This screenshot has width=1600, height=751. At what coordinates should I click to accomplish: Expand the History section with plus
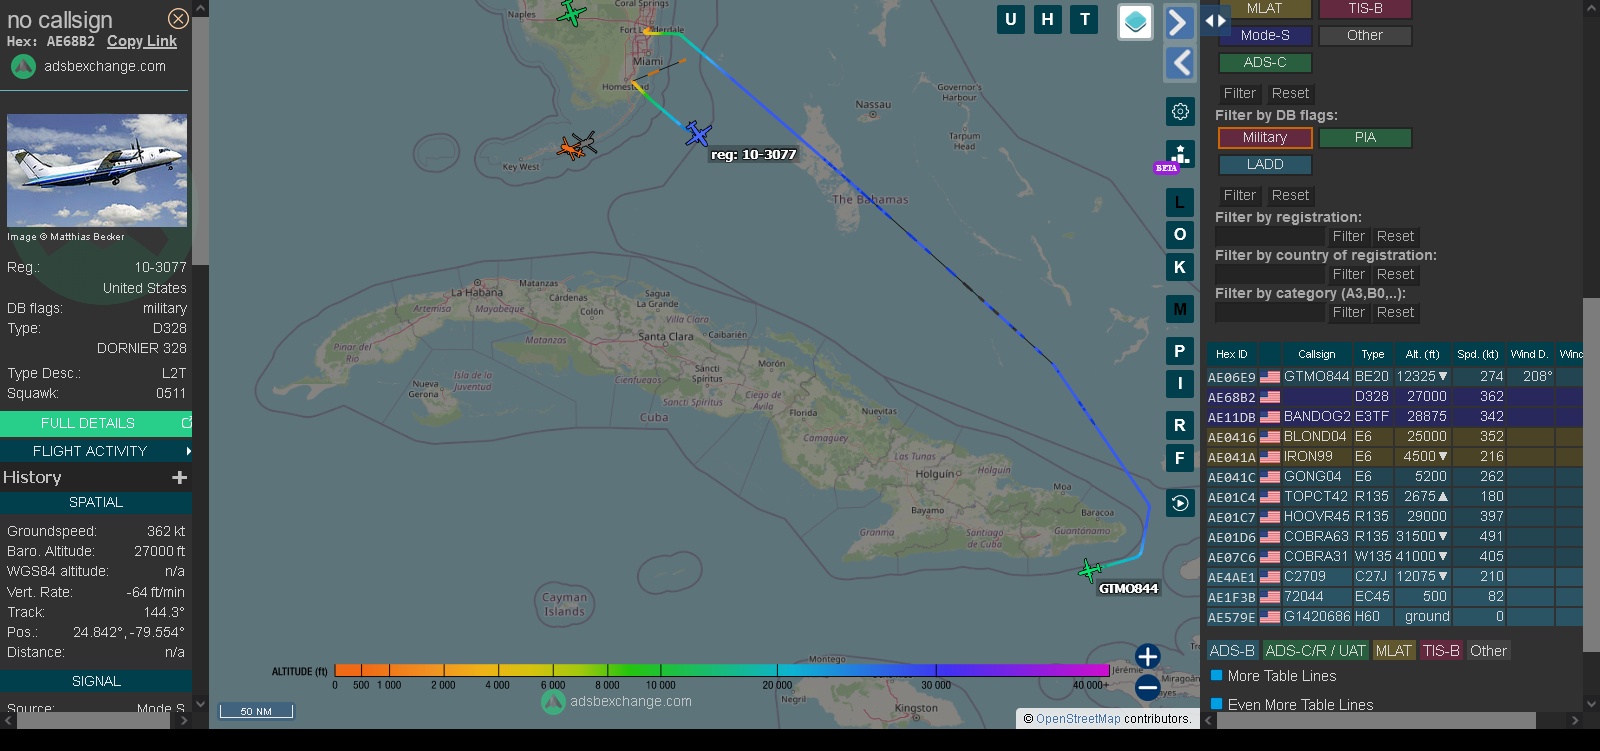click(x=180, y=478)
